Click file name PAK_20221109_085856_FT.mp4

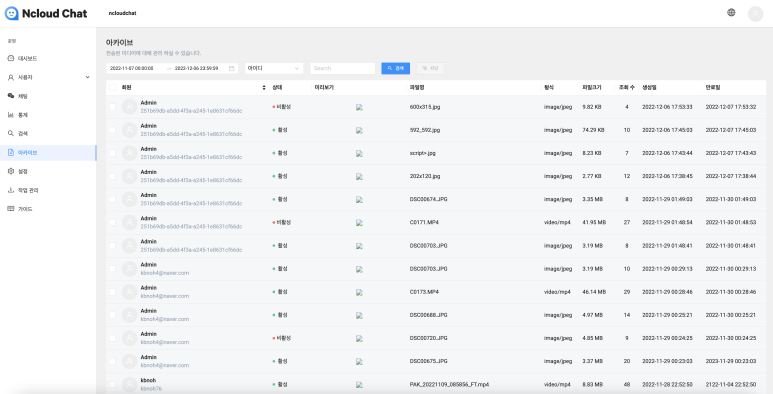449,385
